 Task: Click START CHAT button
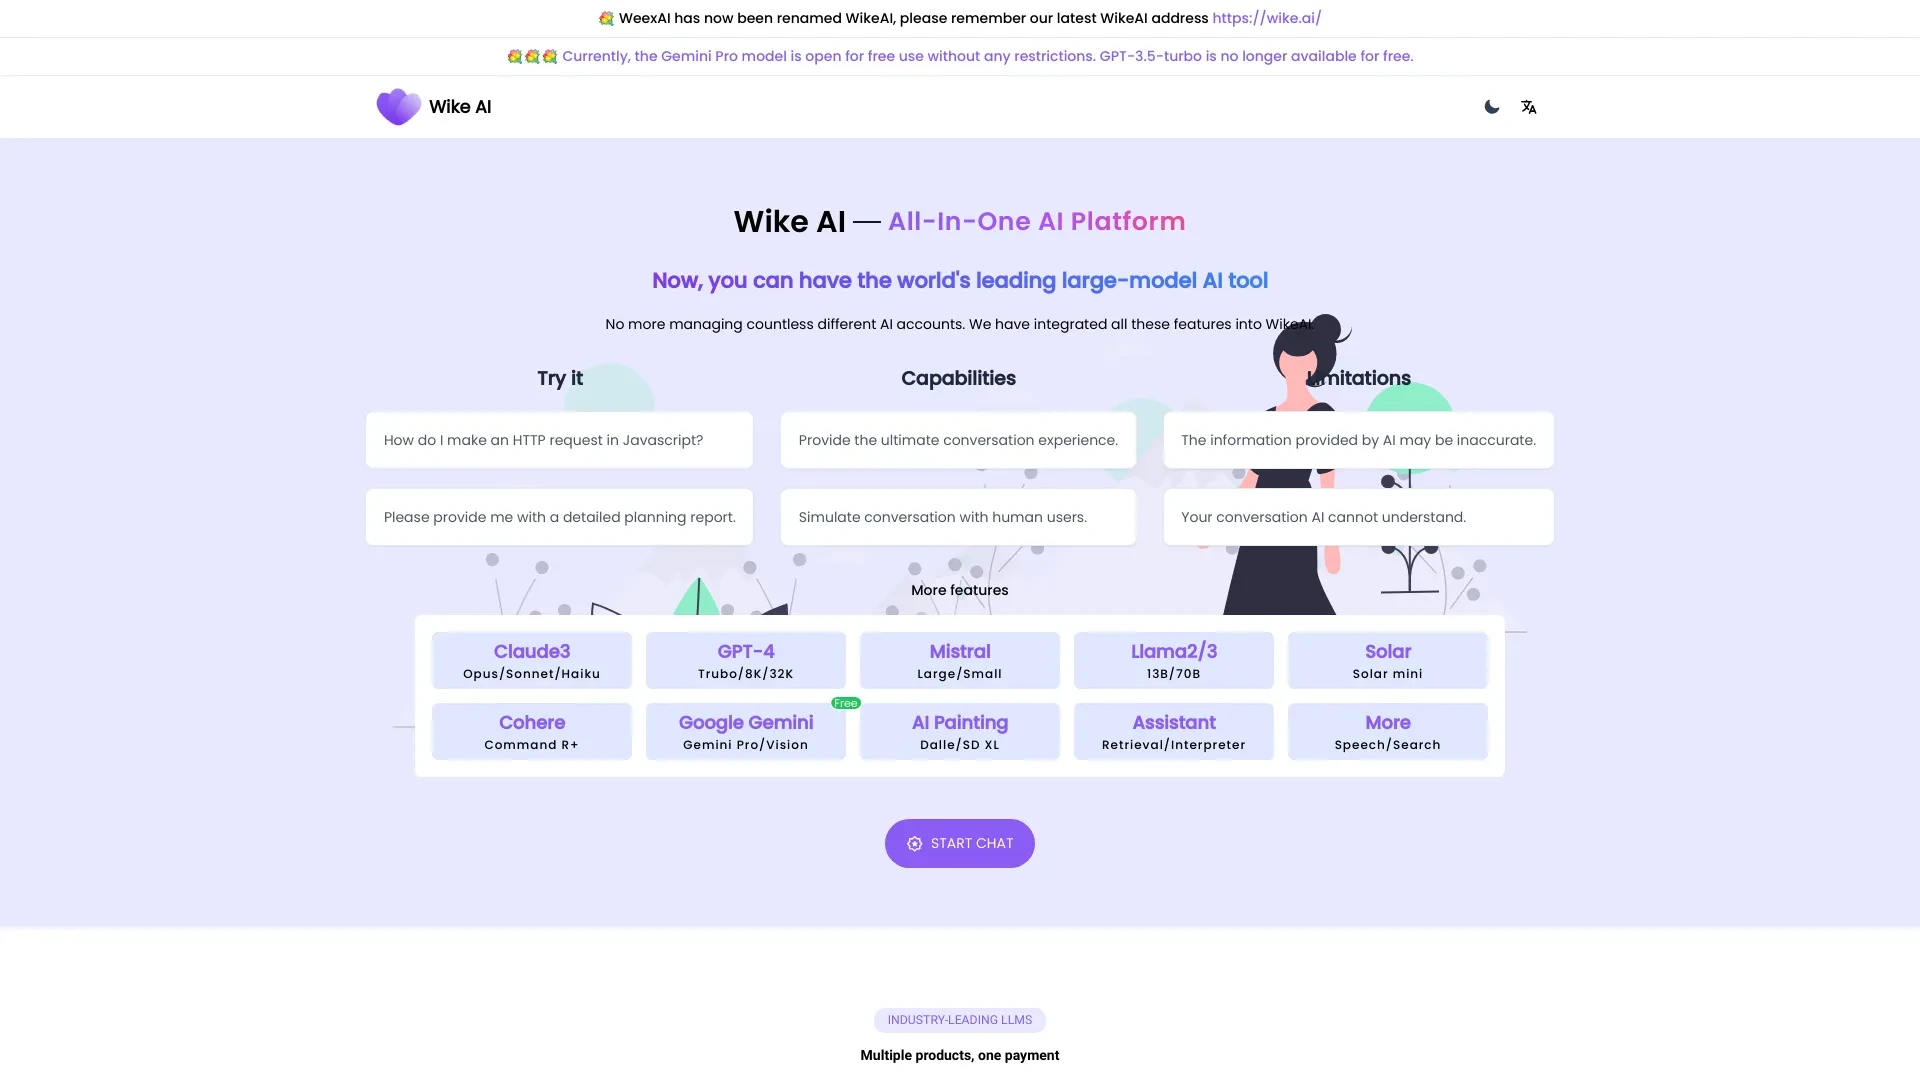[960, 843]
